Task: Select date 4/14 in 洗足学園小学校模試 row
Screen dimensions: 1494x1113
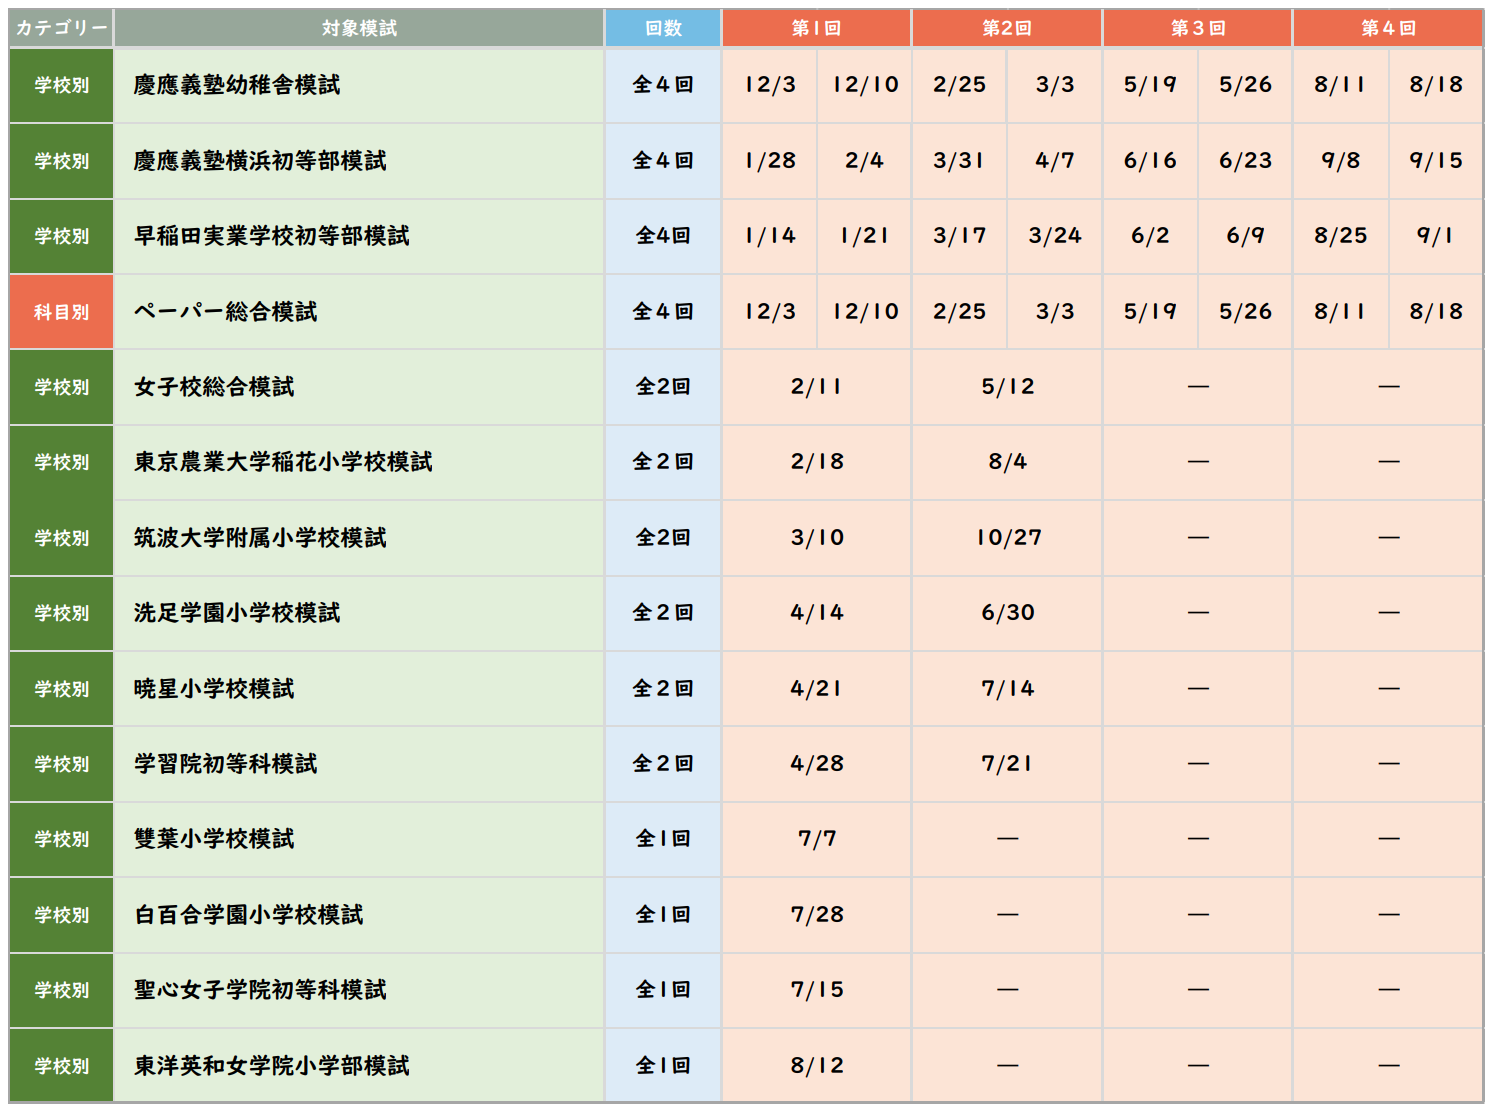Action: pos(817,613)
